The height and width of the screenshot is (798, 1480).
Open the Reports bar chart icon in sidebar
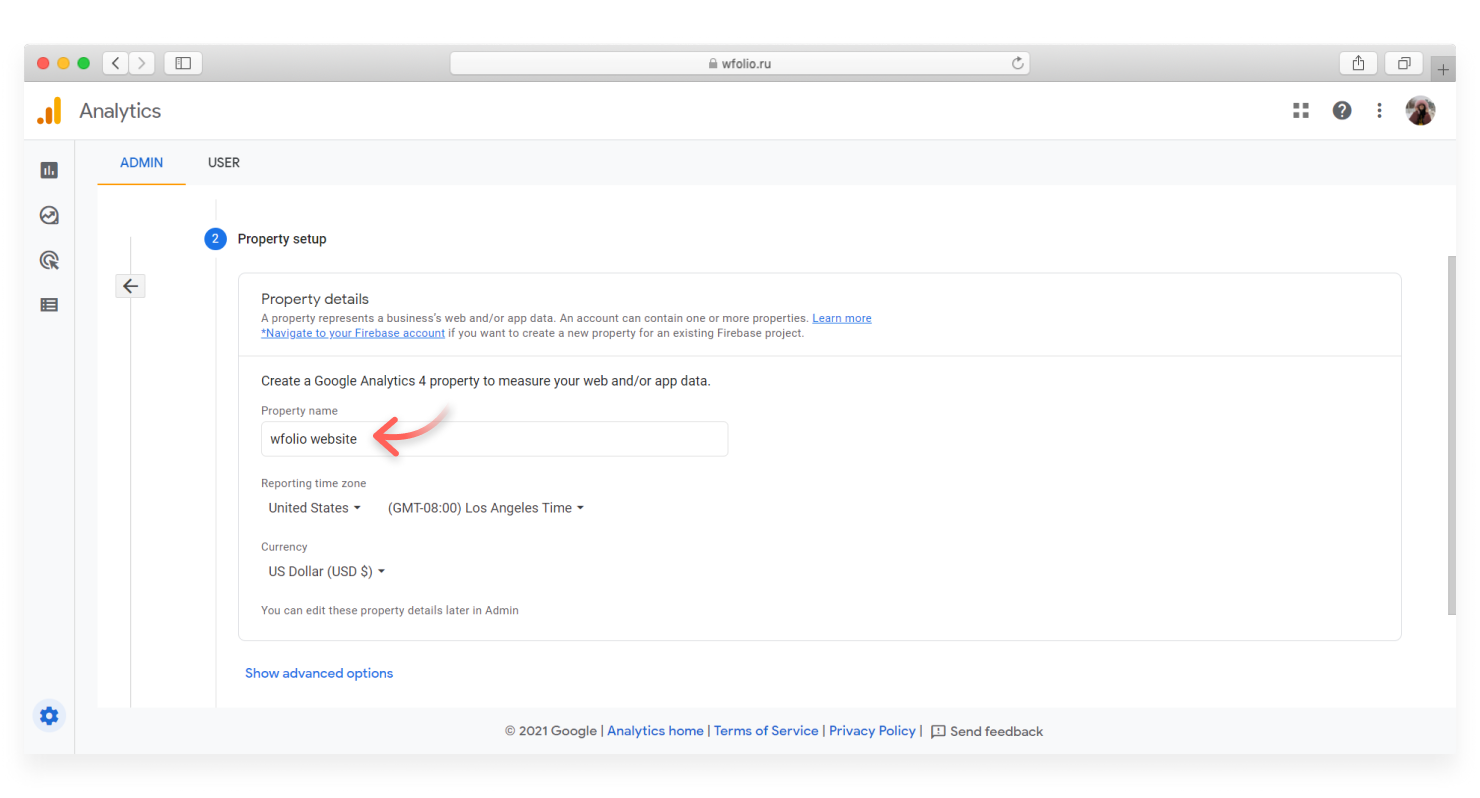pos(49,170)
